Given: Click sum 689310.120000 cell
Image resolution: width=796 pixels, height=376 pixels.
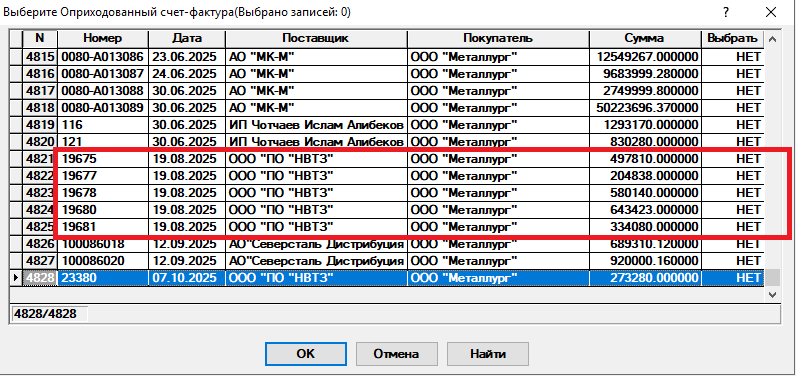Looking at the screenshot, I should pyautogui.click(x=645, y=244).
